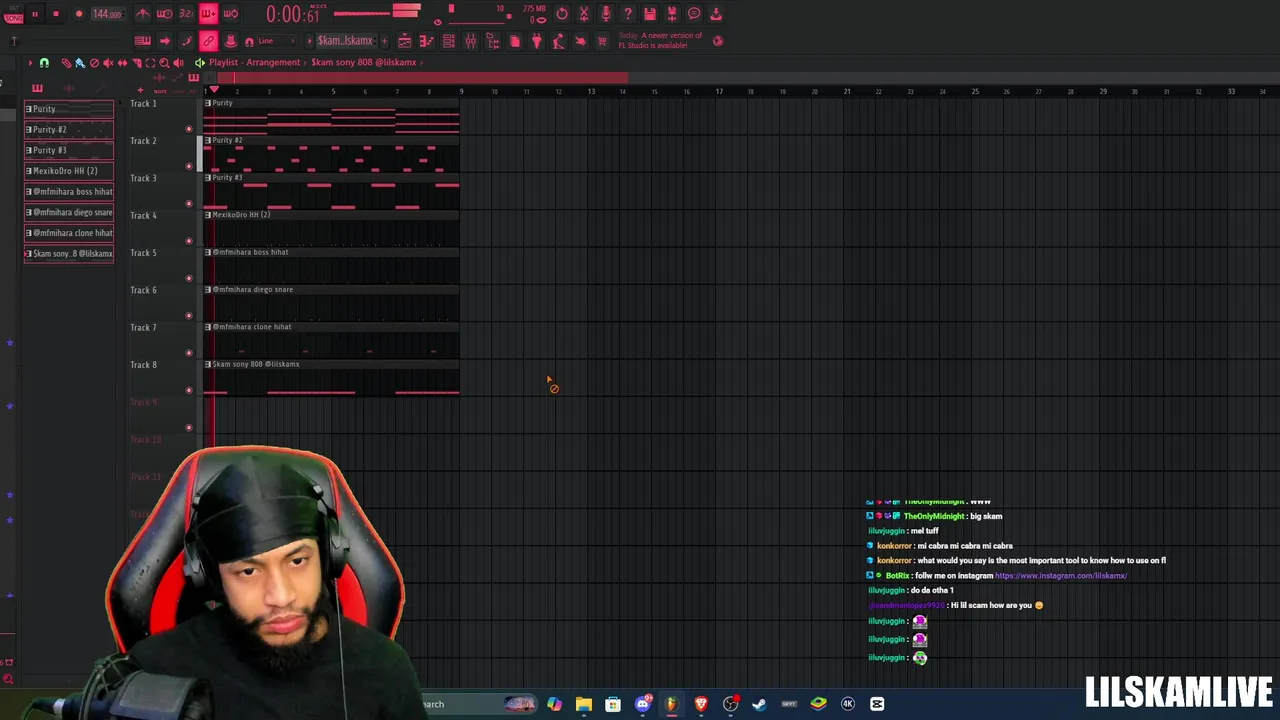Image resolution: width=1280 pixels, height=720 pixels.
Task: Select the playlist Mute tool
Action: point(108,63)
